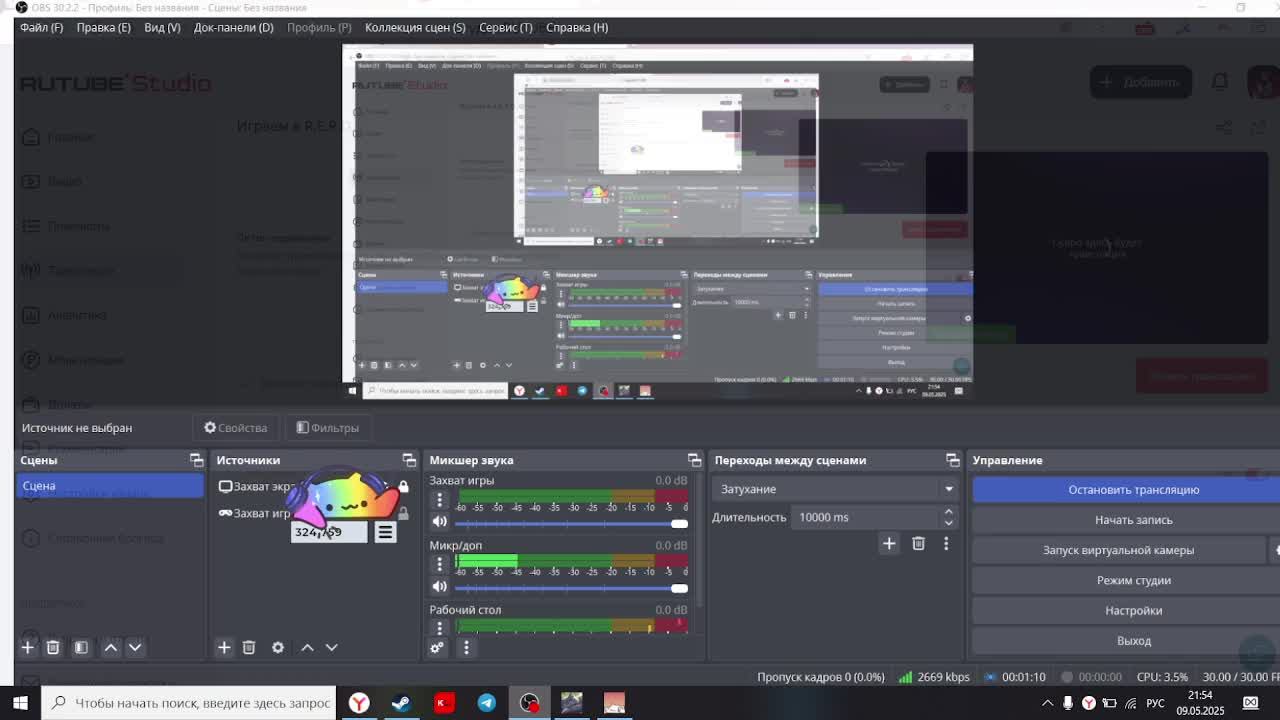Move source down arrow

coord(332,647)
